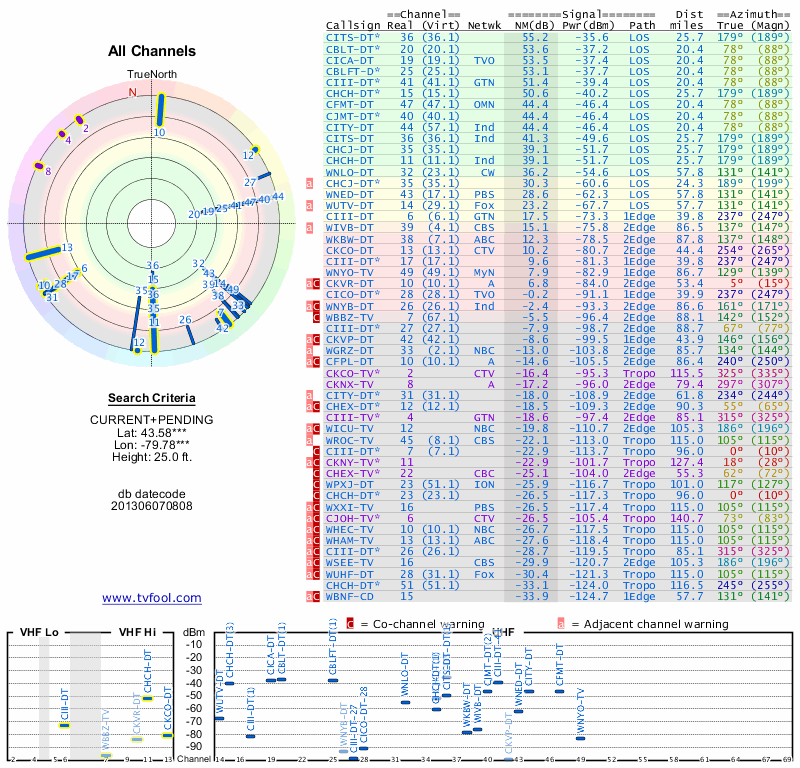
Task: Select the WUHF-DT callsign in the table
Action: click(x=349, y=574)
